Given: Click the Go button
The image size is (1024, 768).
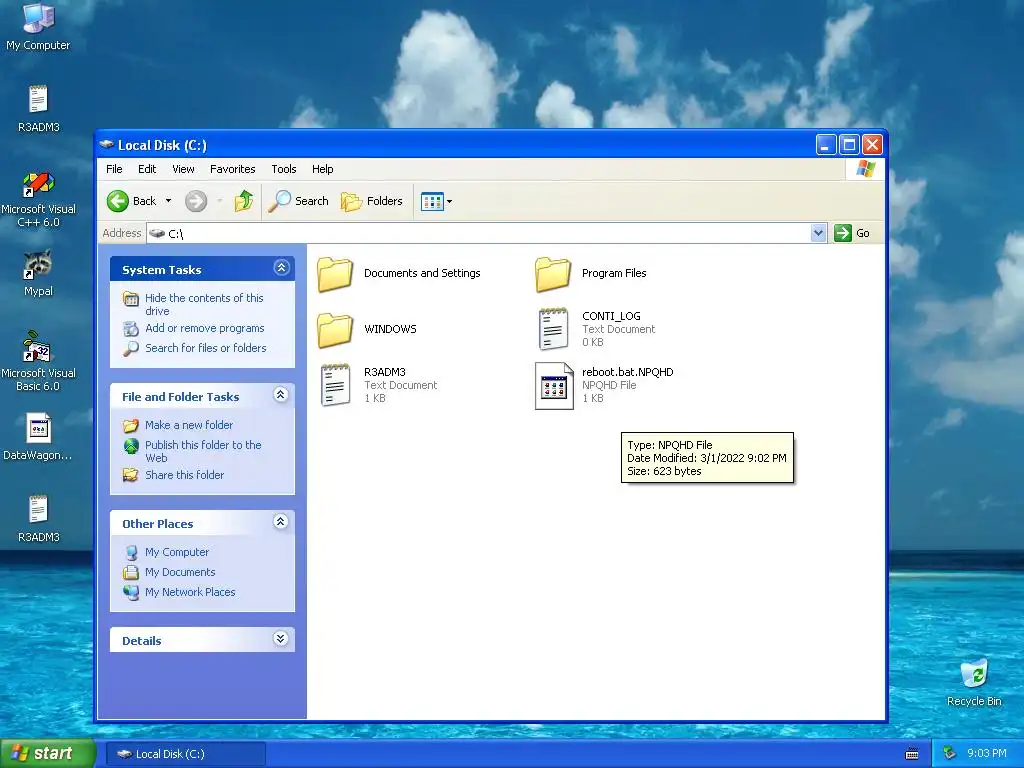Looking at the screenshot, I should [852, 232].
